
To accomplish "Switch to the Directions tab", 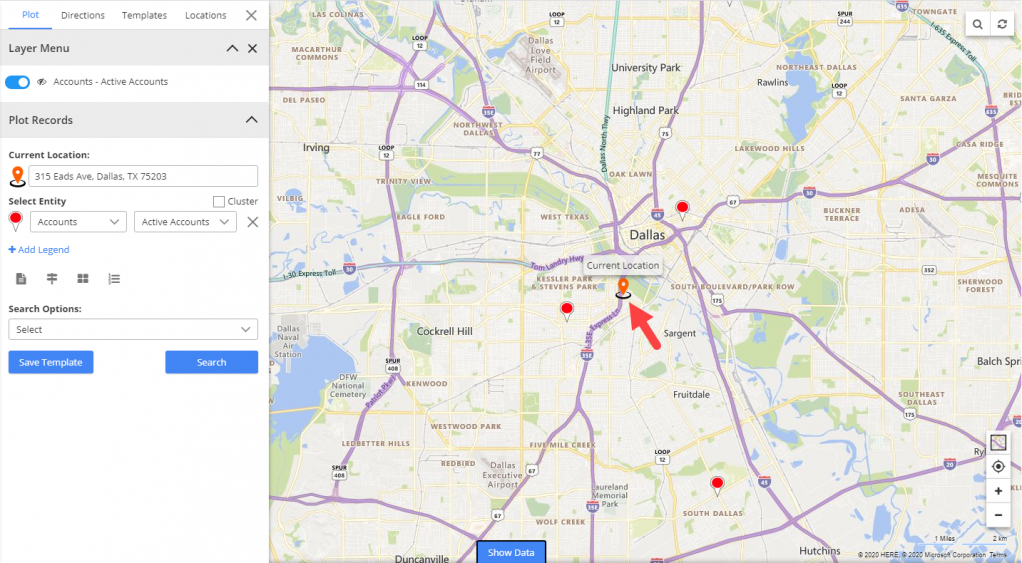I will click(83, 15).
